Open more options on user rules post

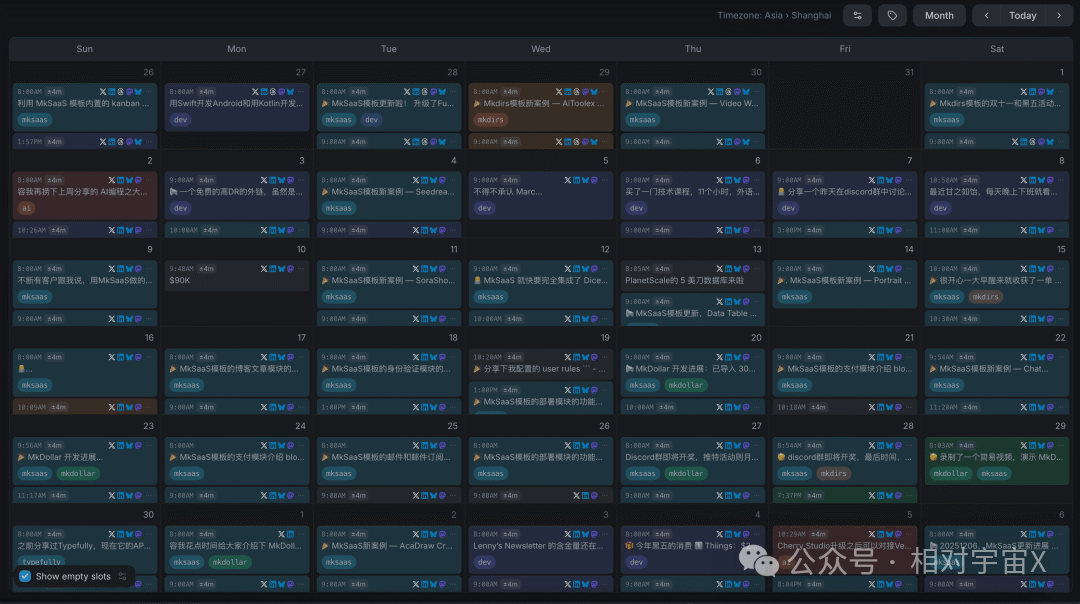pyautogui.click(x=604, y=357)
